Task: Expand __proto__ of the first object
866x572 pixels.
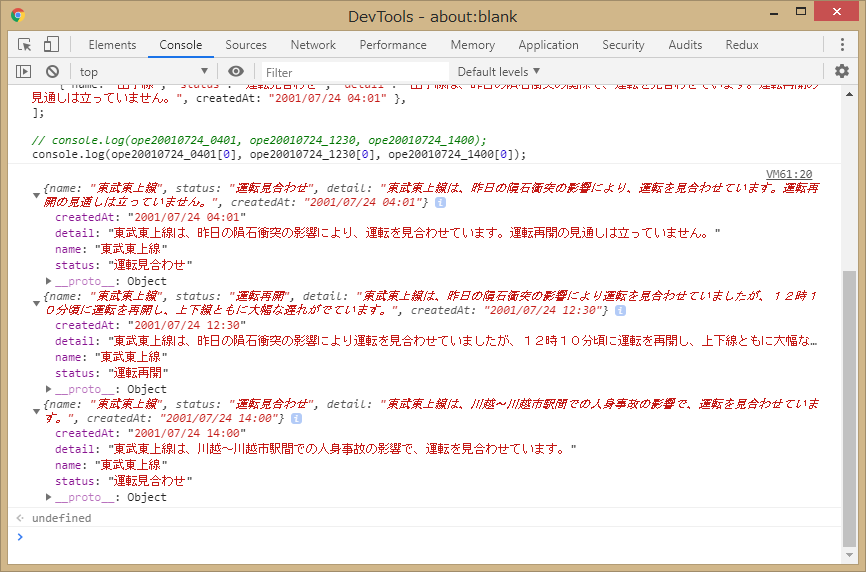Action: pos(49,281)
